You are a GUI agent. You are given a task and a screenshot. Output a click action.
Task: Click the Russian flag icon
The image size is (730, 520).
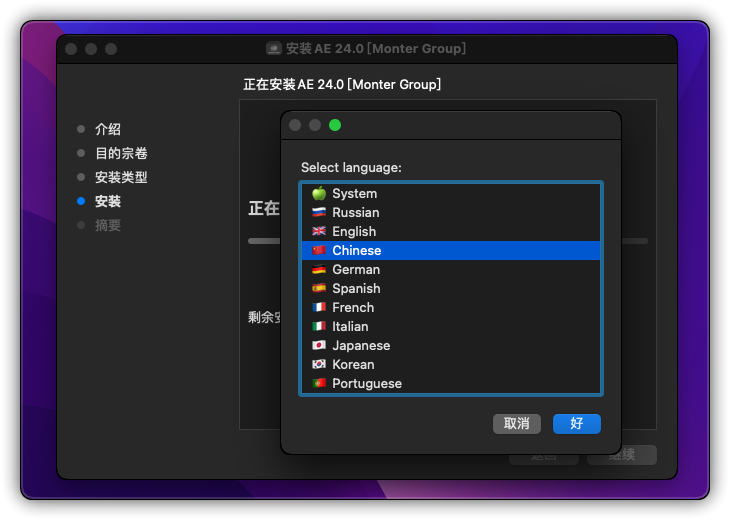pos(319,212)
